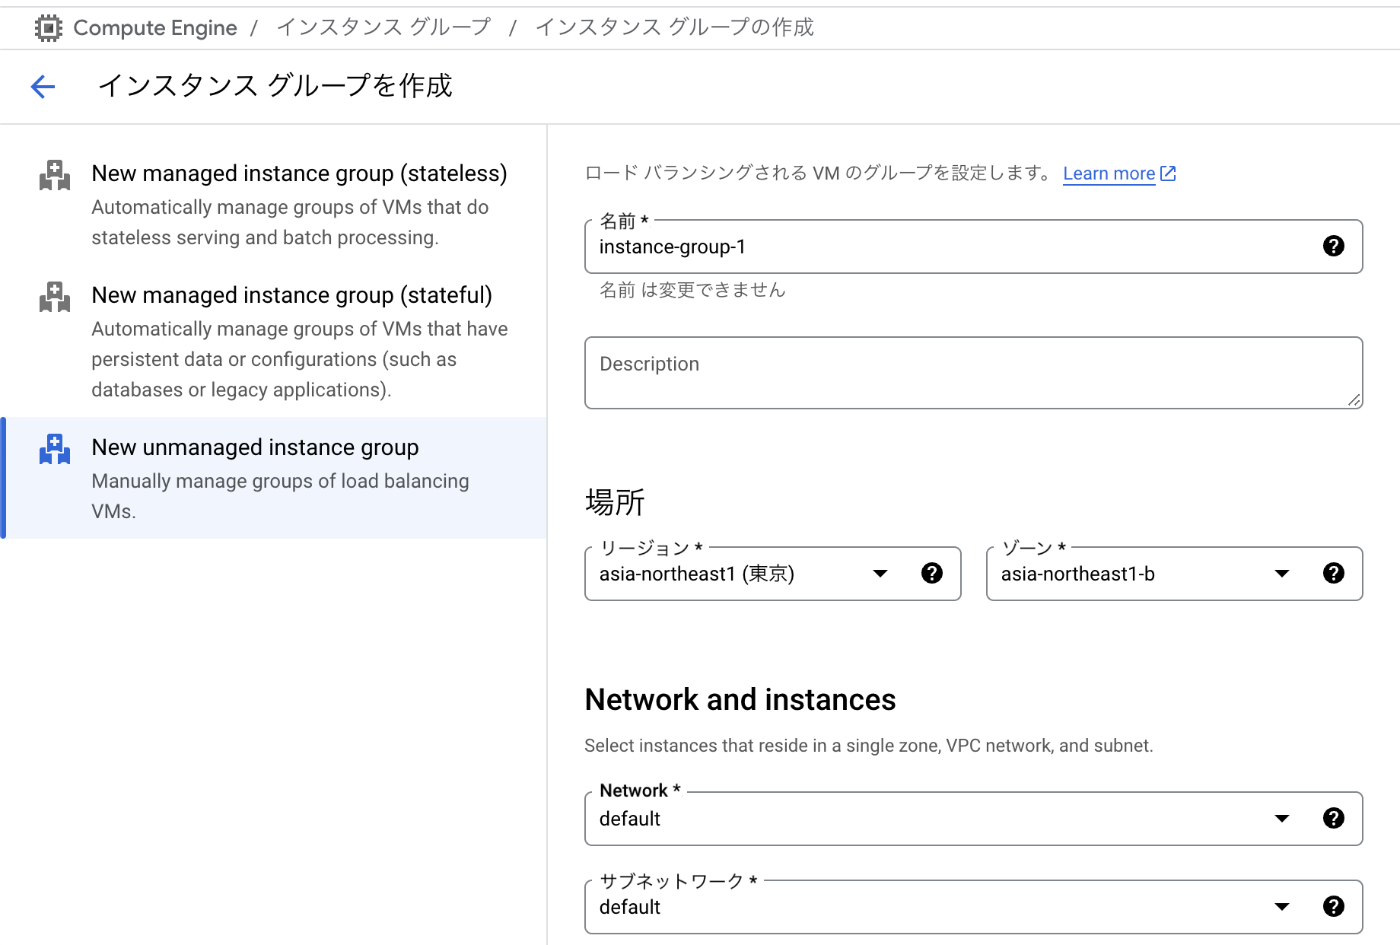
Task: Click the stateless managed instance group icon
Action: pyautogui.click(x=55, y=175)
